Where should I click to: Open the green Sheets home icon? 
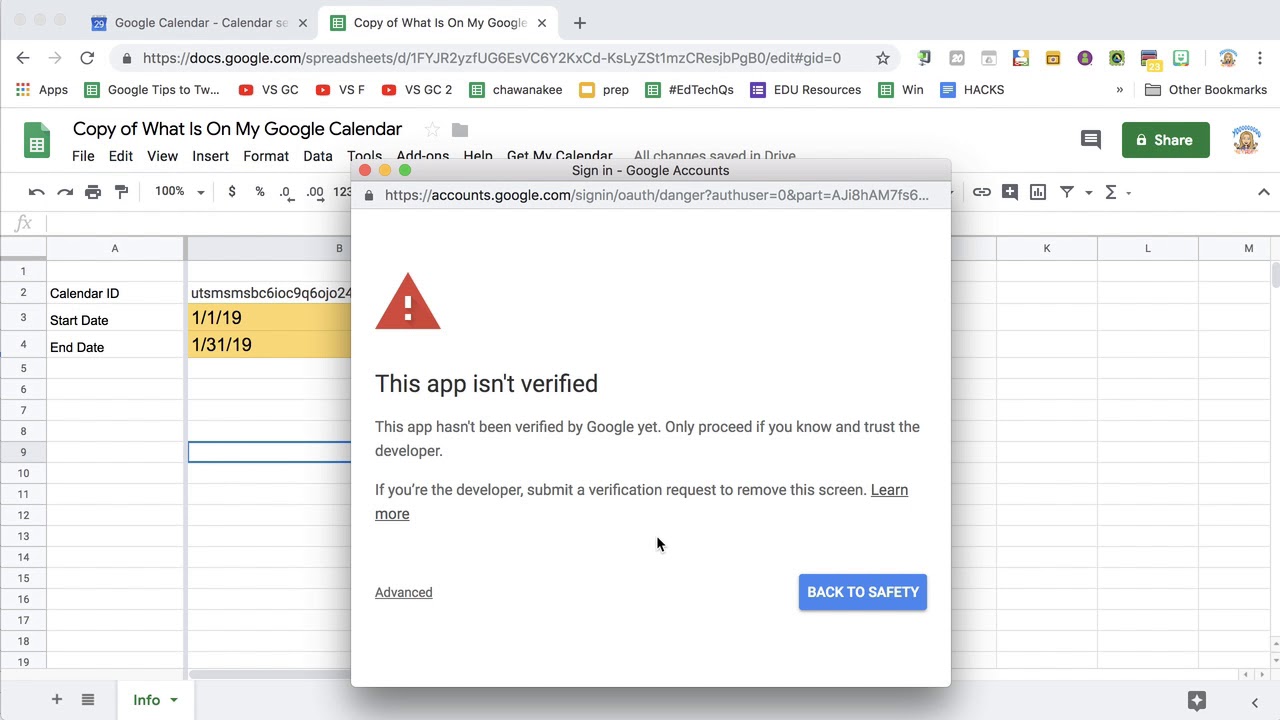[x=37, y=140]
